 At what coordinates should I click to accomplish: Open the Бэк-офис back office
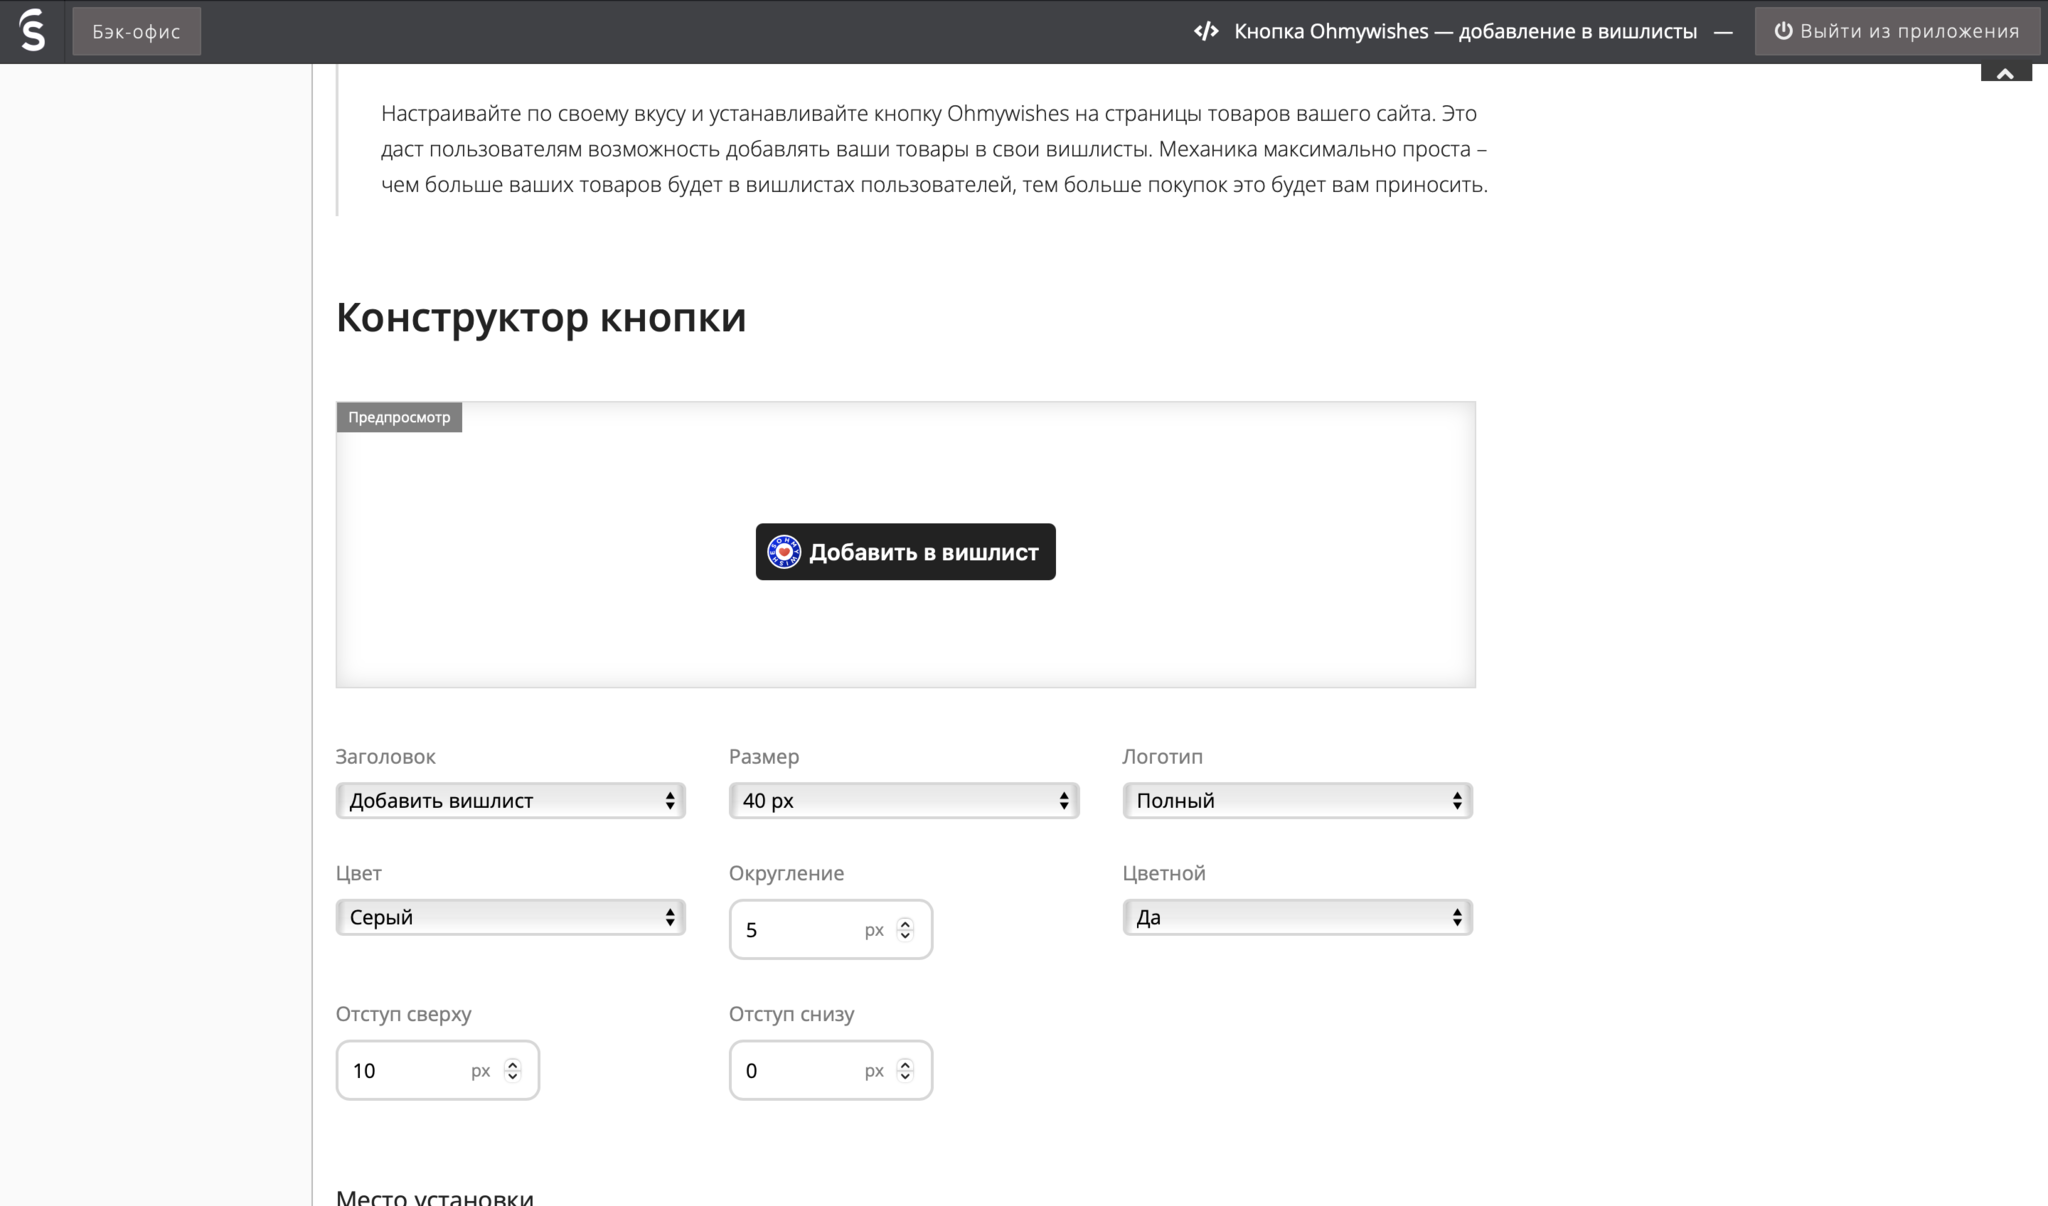click(136, 31)
